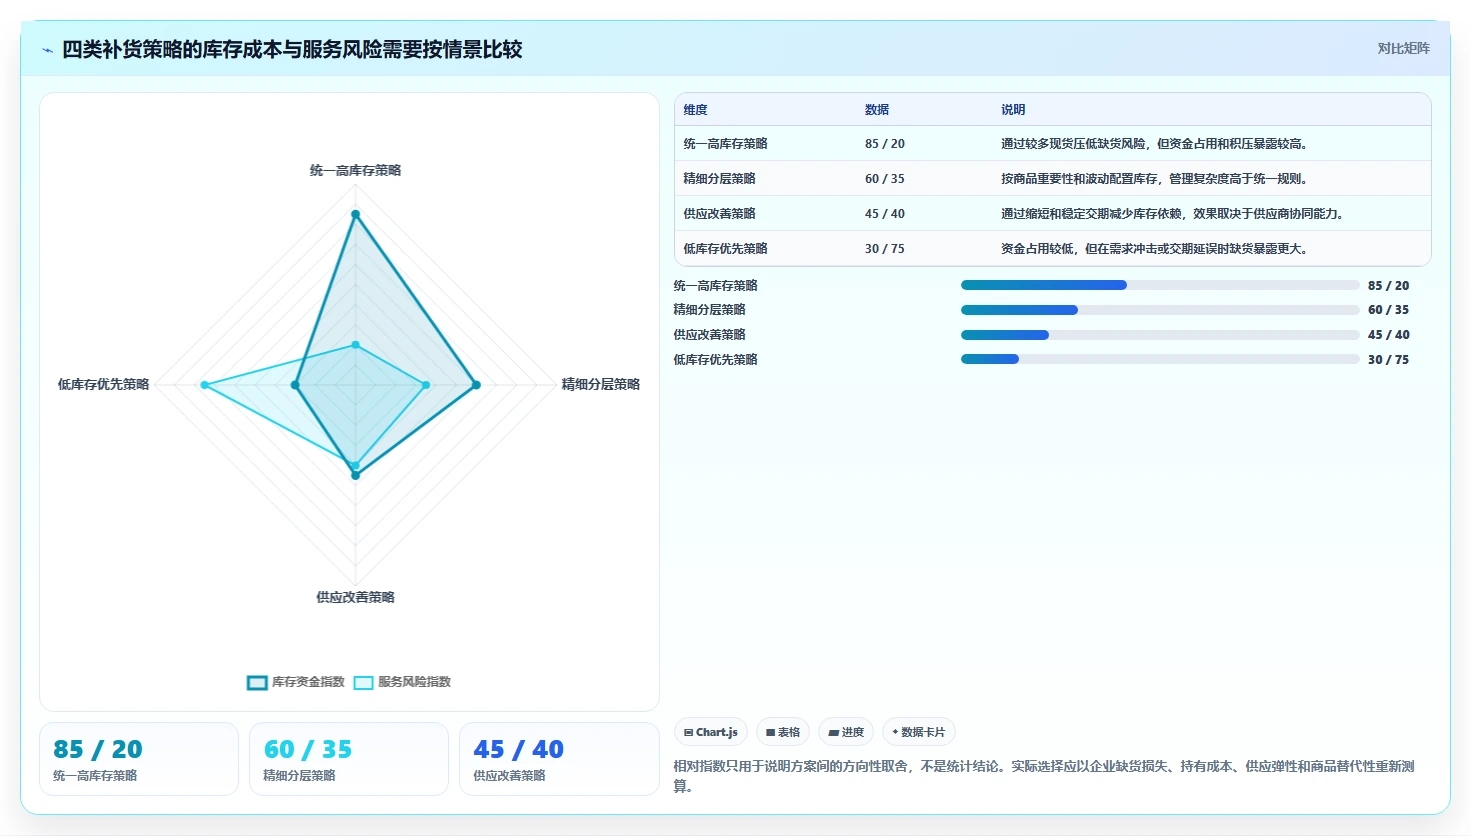Click table value 85 / 20
This screenshot has height=836, width=1471.
pyautogui.click(x=885, y=144)
